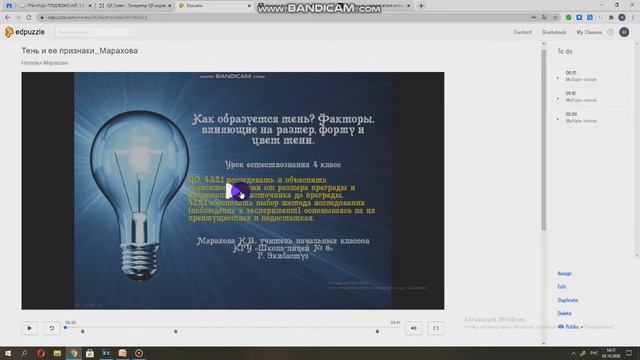Close the active Edpuzzle browser tab
640x360 pixels.
click(x=249, y=6)
